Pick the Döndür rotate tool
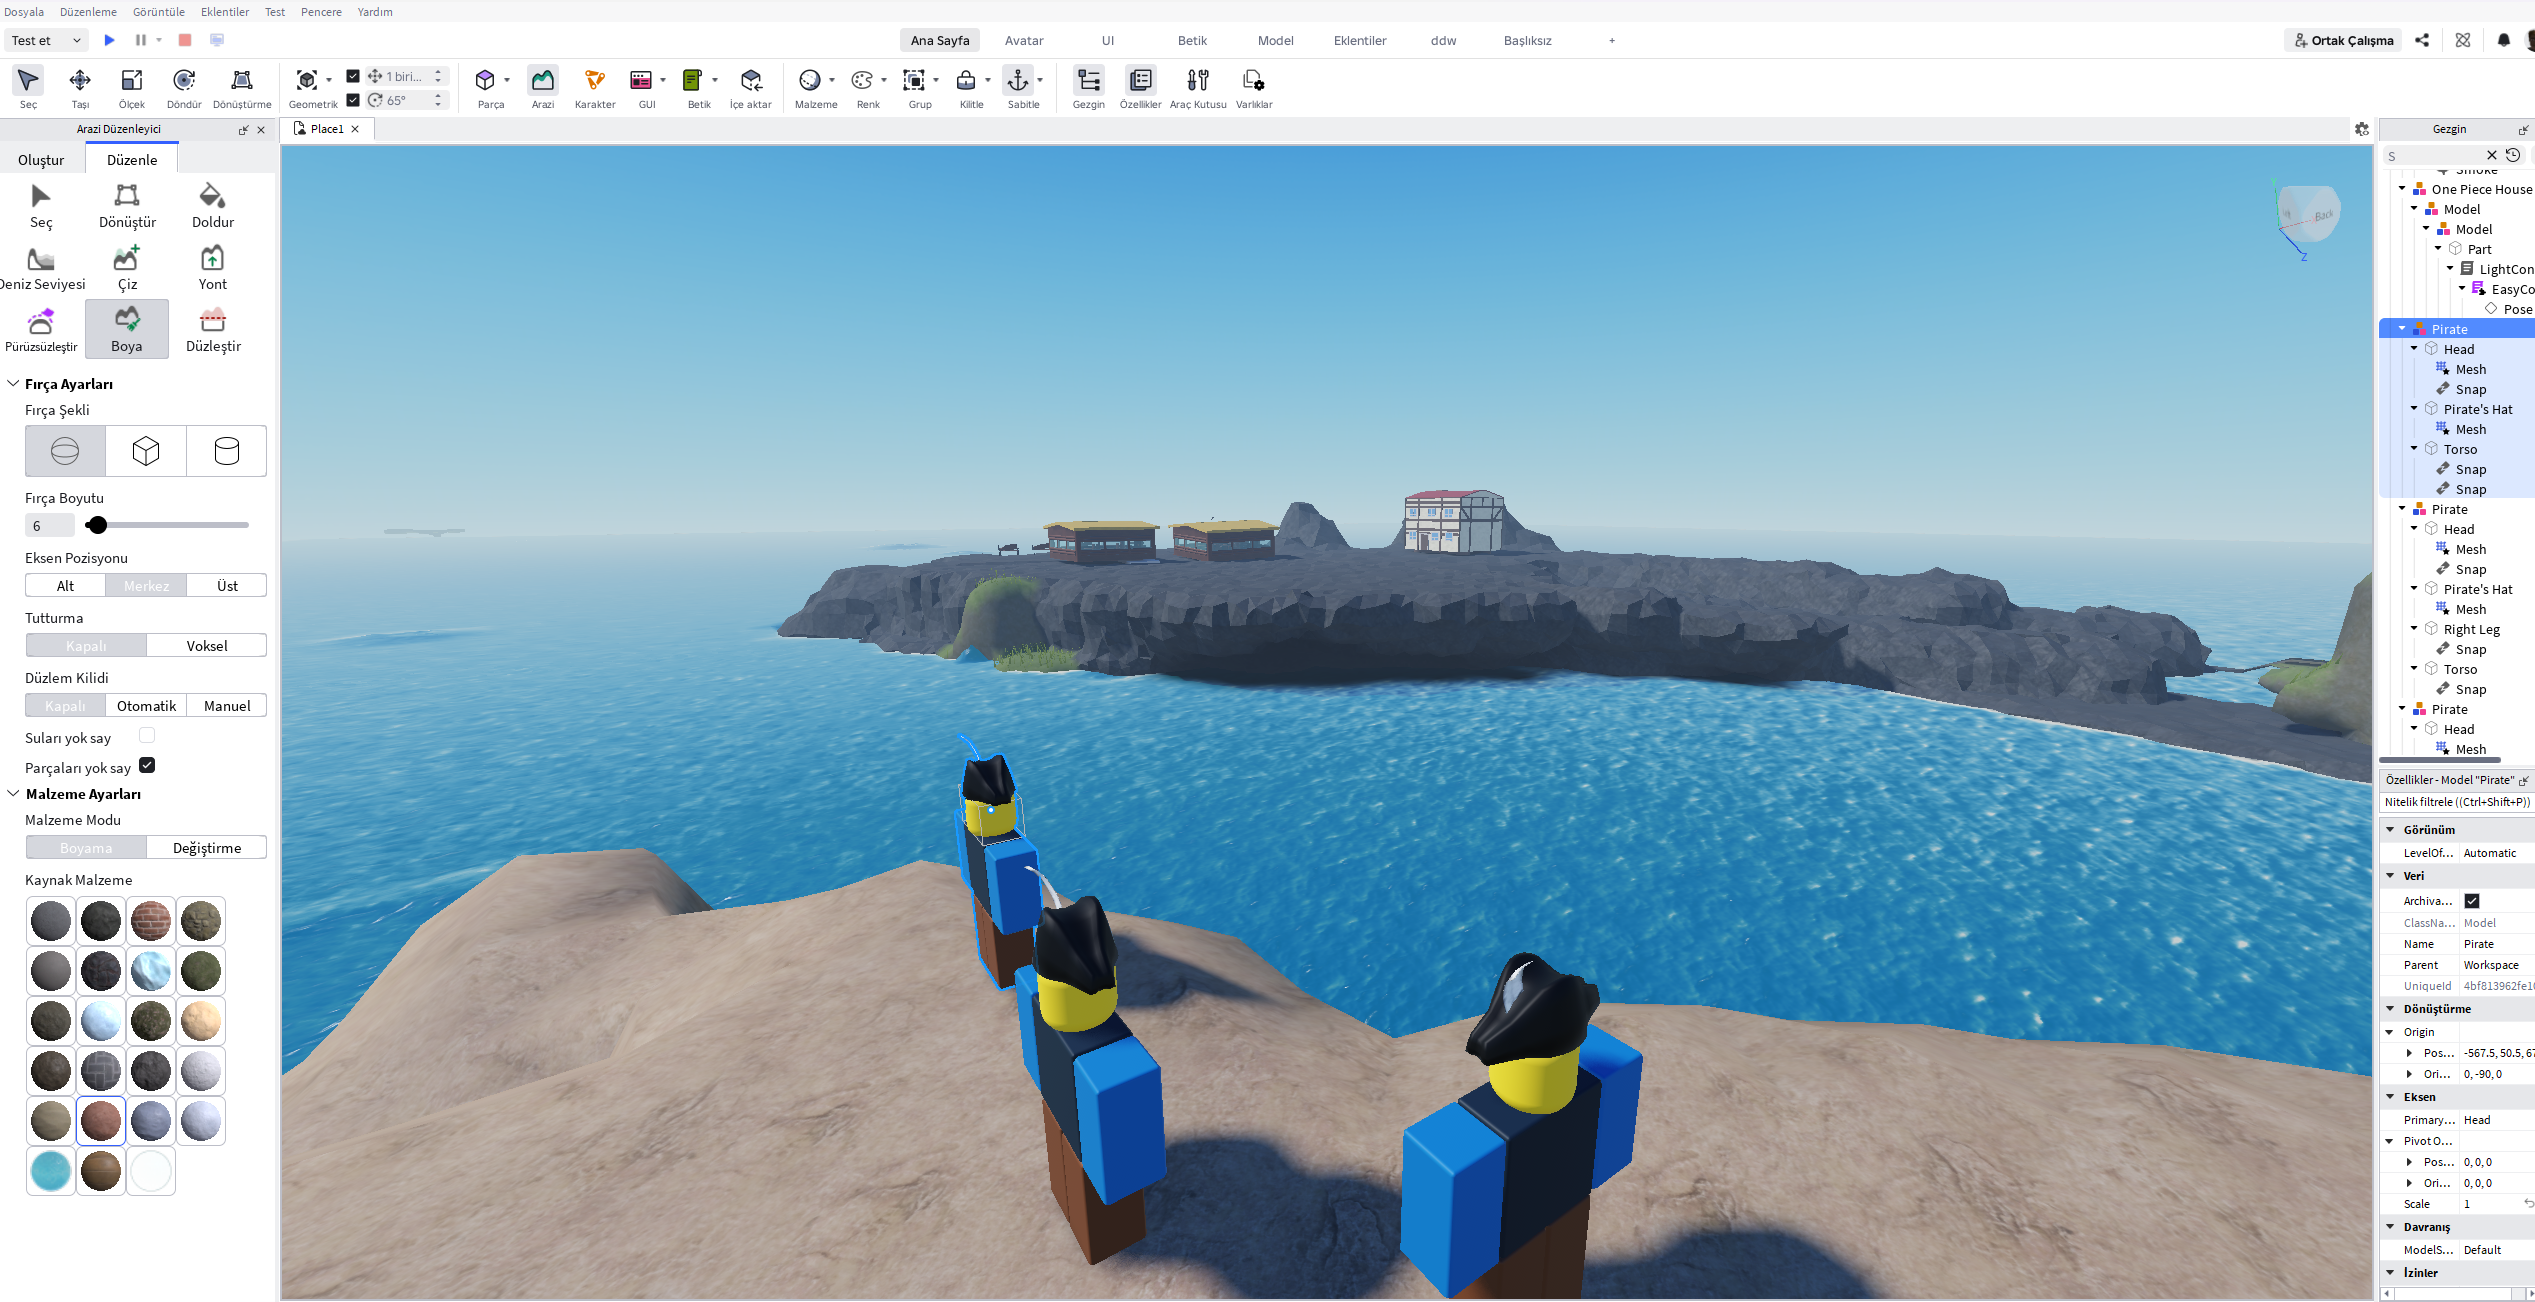2535x1302 pixels. 184,87
